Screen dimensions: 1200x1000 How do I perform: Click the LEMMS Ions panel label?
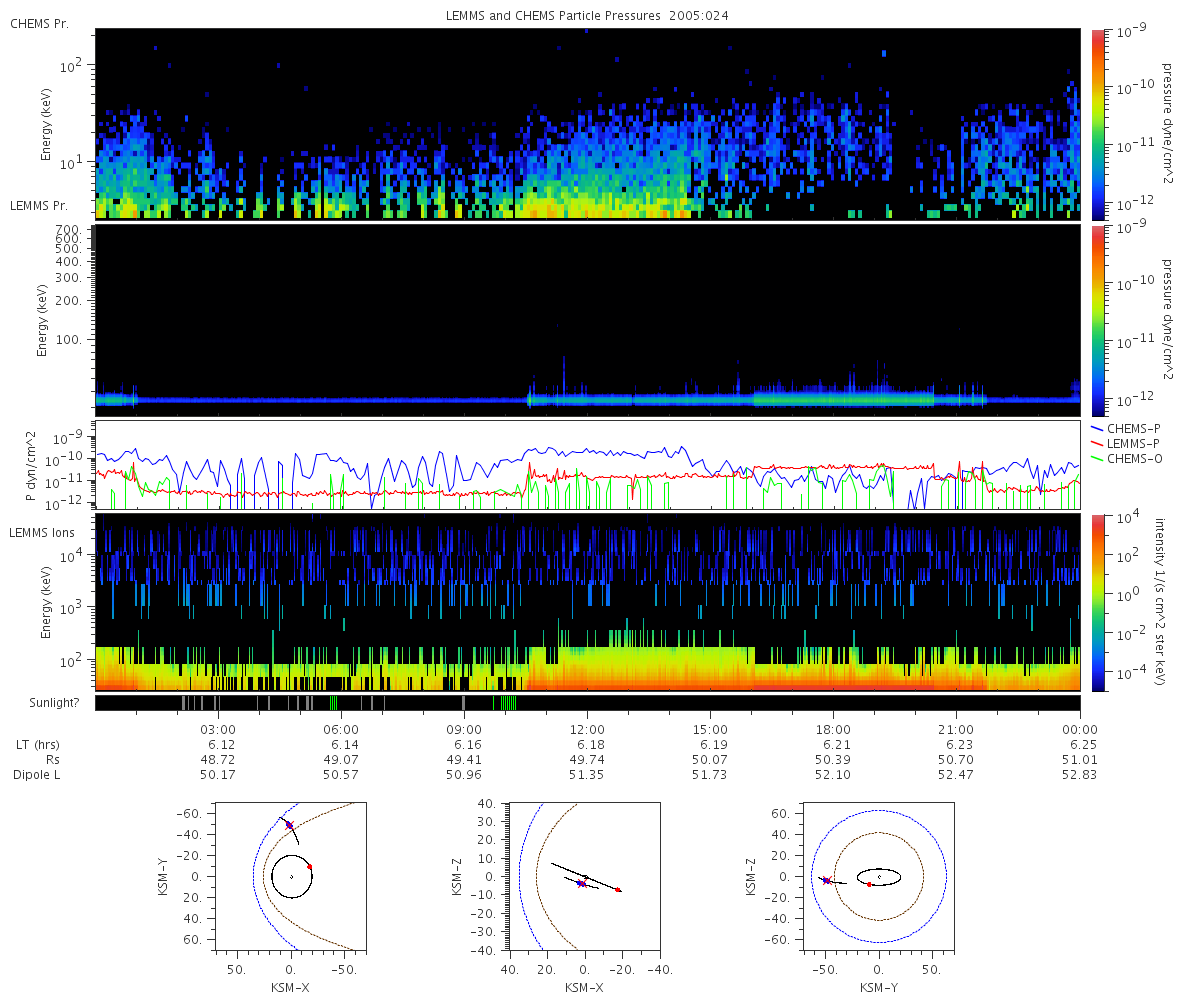pyautogui.click(x=42, y=533)
